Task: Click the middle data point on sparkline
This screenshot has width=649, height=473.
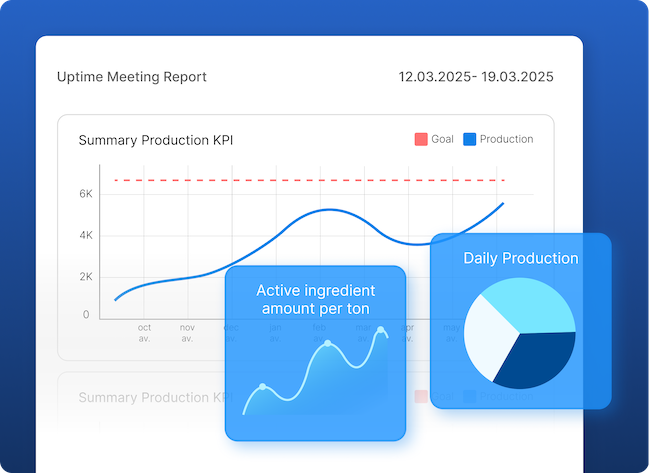Action: [328, 344]
